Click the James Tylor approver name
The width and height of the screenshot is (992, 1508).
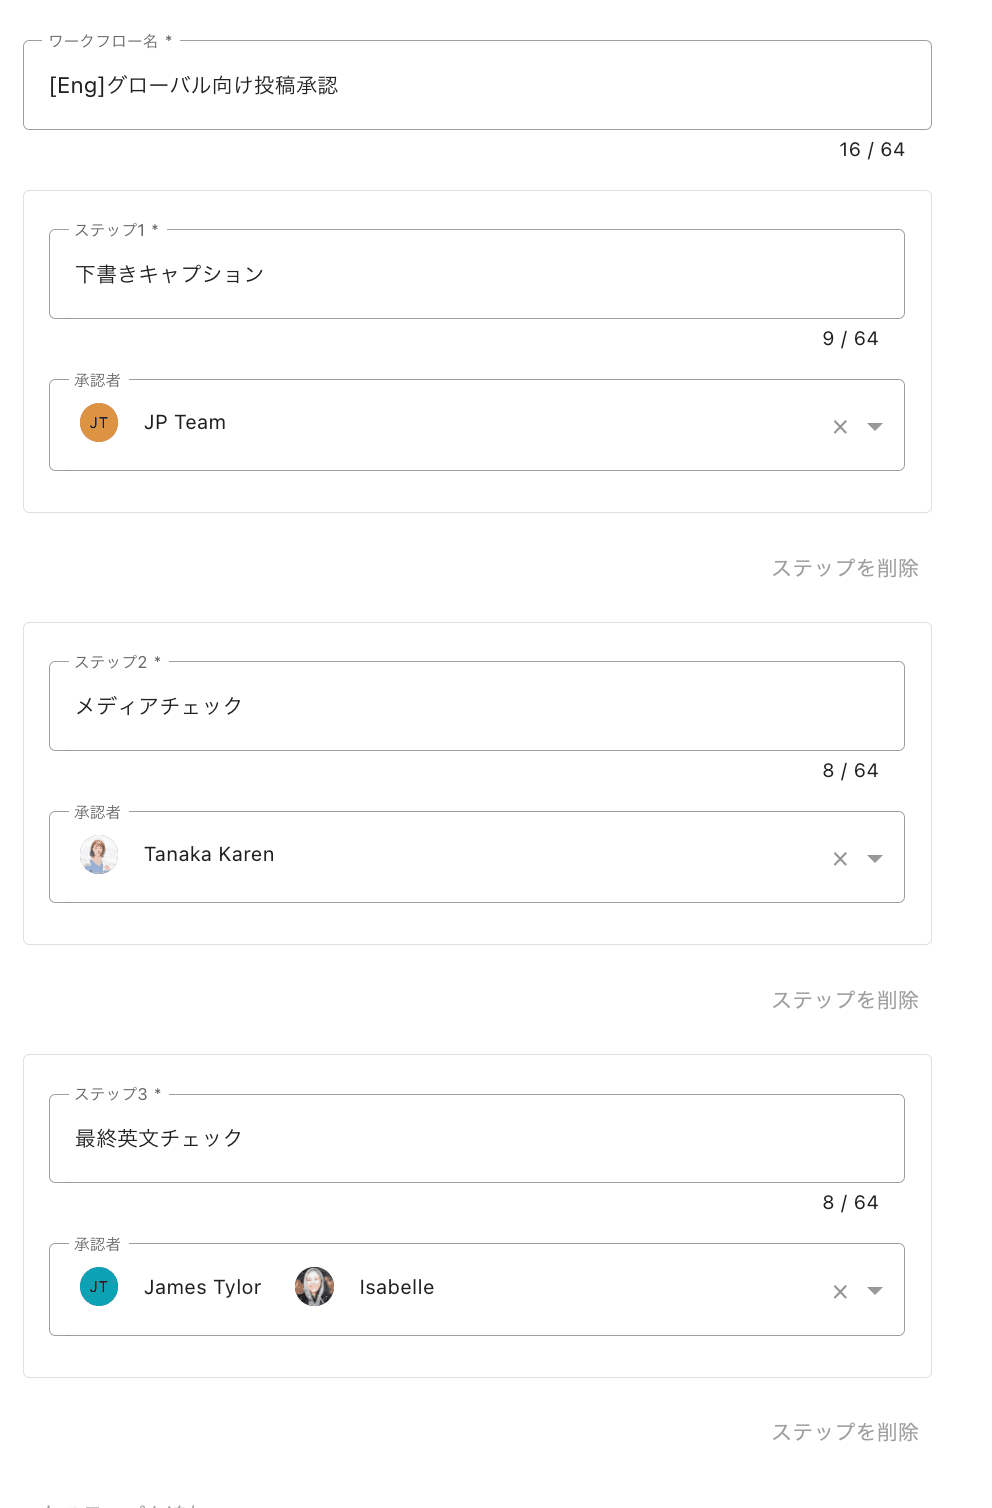tap(202, 1287)
